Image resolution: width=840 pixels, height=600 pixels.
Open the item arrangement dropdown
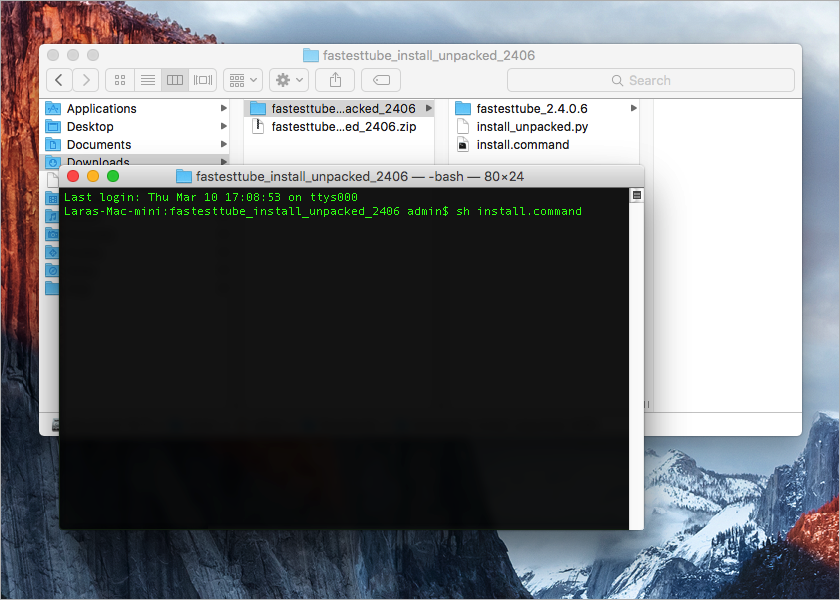pyautogui.click(x=243, y=80)
